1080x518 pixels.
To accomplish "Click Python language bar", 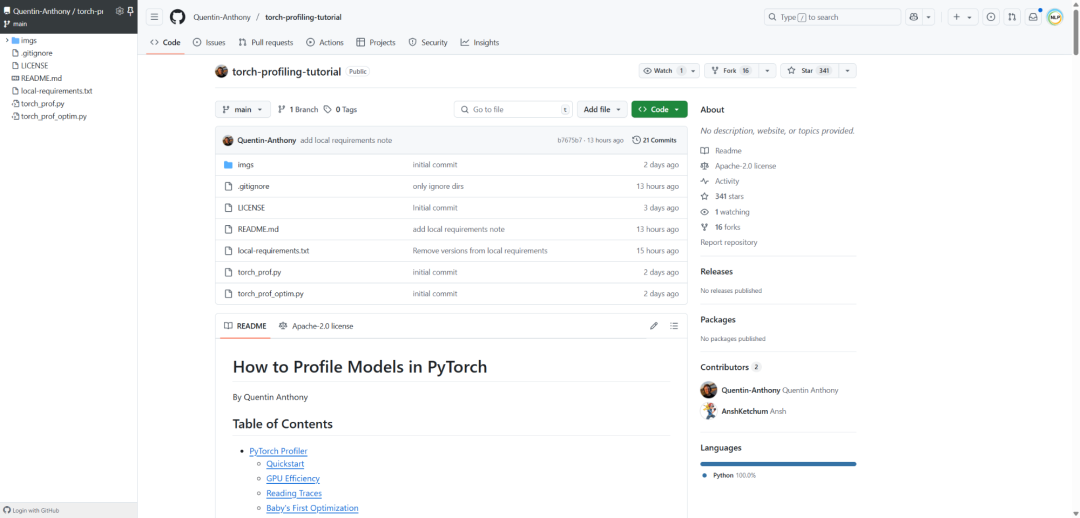I will pos(778,464).
